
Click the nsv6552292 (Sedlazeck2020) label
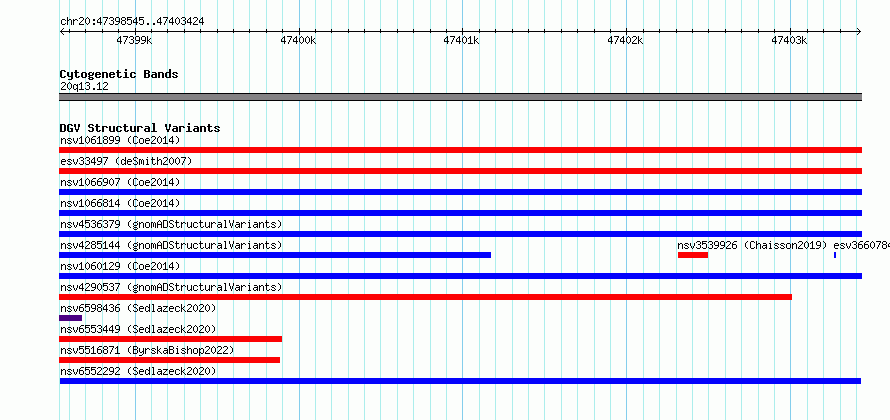(138, 371)
